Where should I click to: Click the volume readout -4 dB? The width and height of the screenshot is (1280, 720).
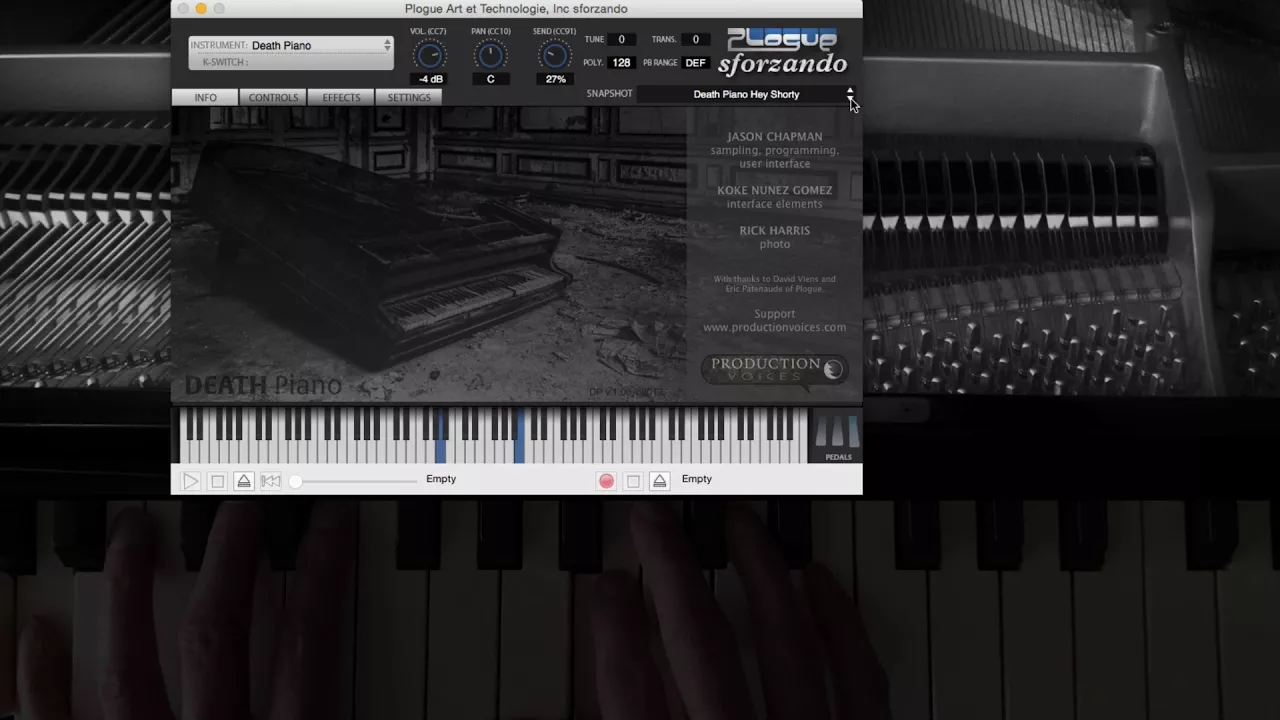coord(430,79)
